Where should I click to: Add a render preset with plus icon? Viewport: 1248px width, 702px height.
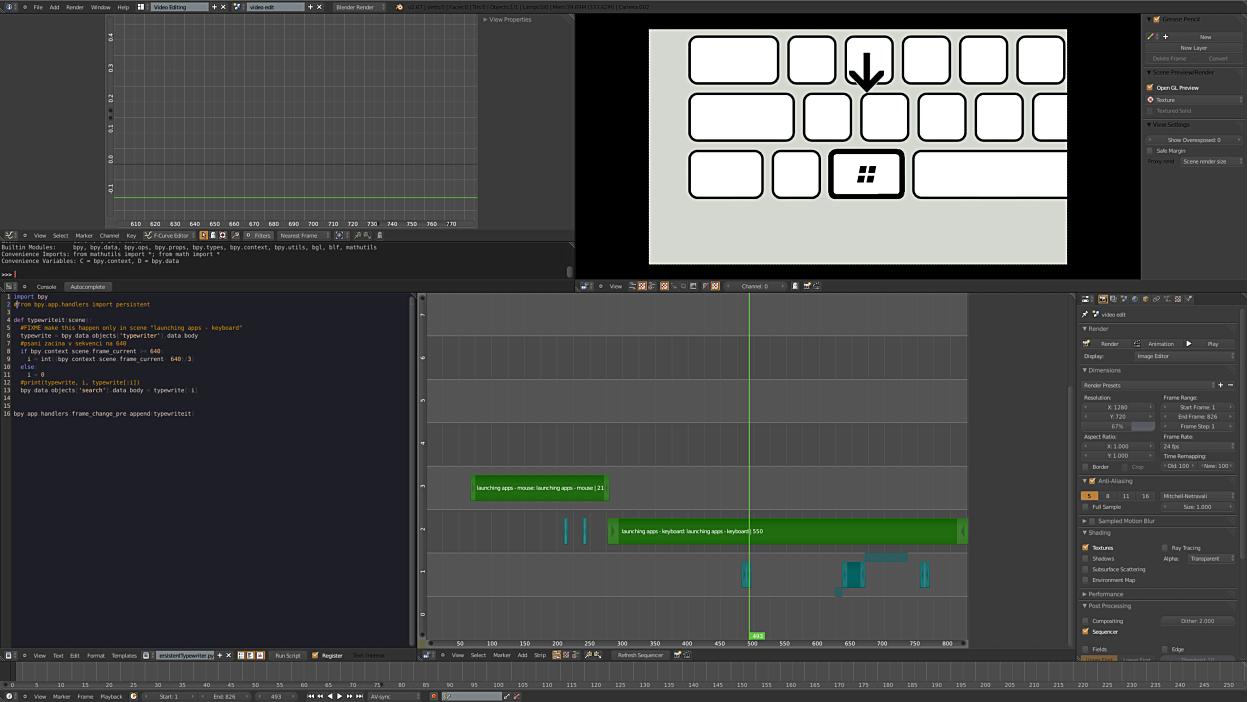(x=1220, y=385)
